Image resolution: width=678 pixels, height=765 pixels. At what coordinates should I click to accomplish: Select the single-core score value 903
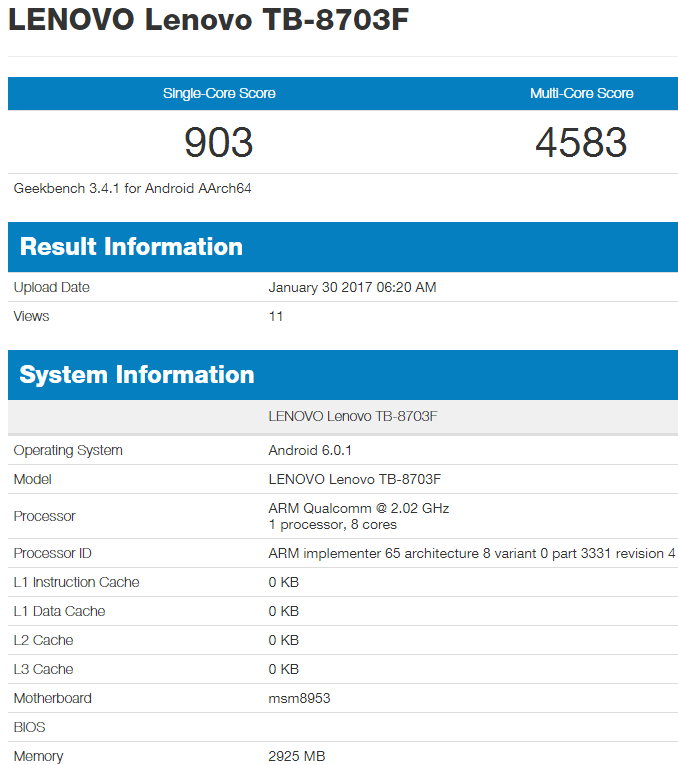[219, 142]
